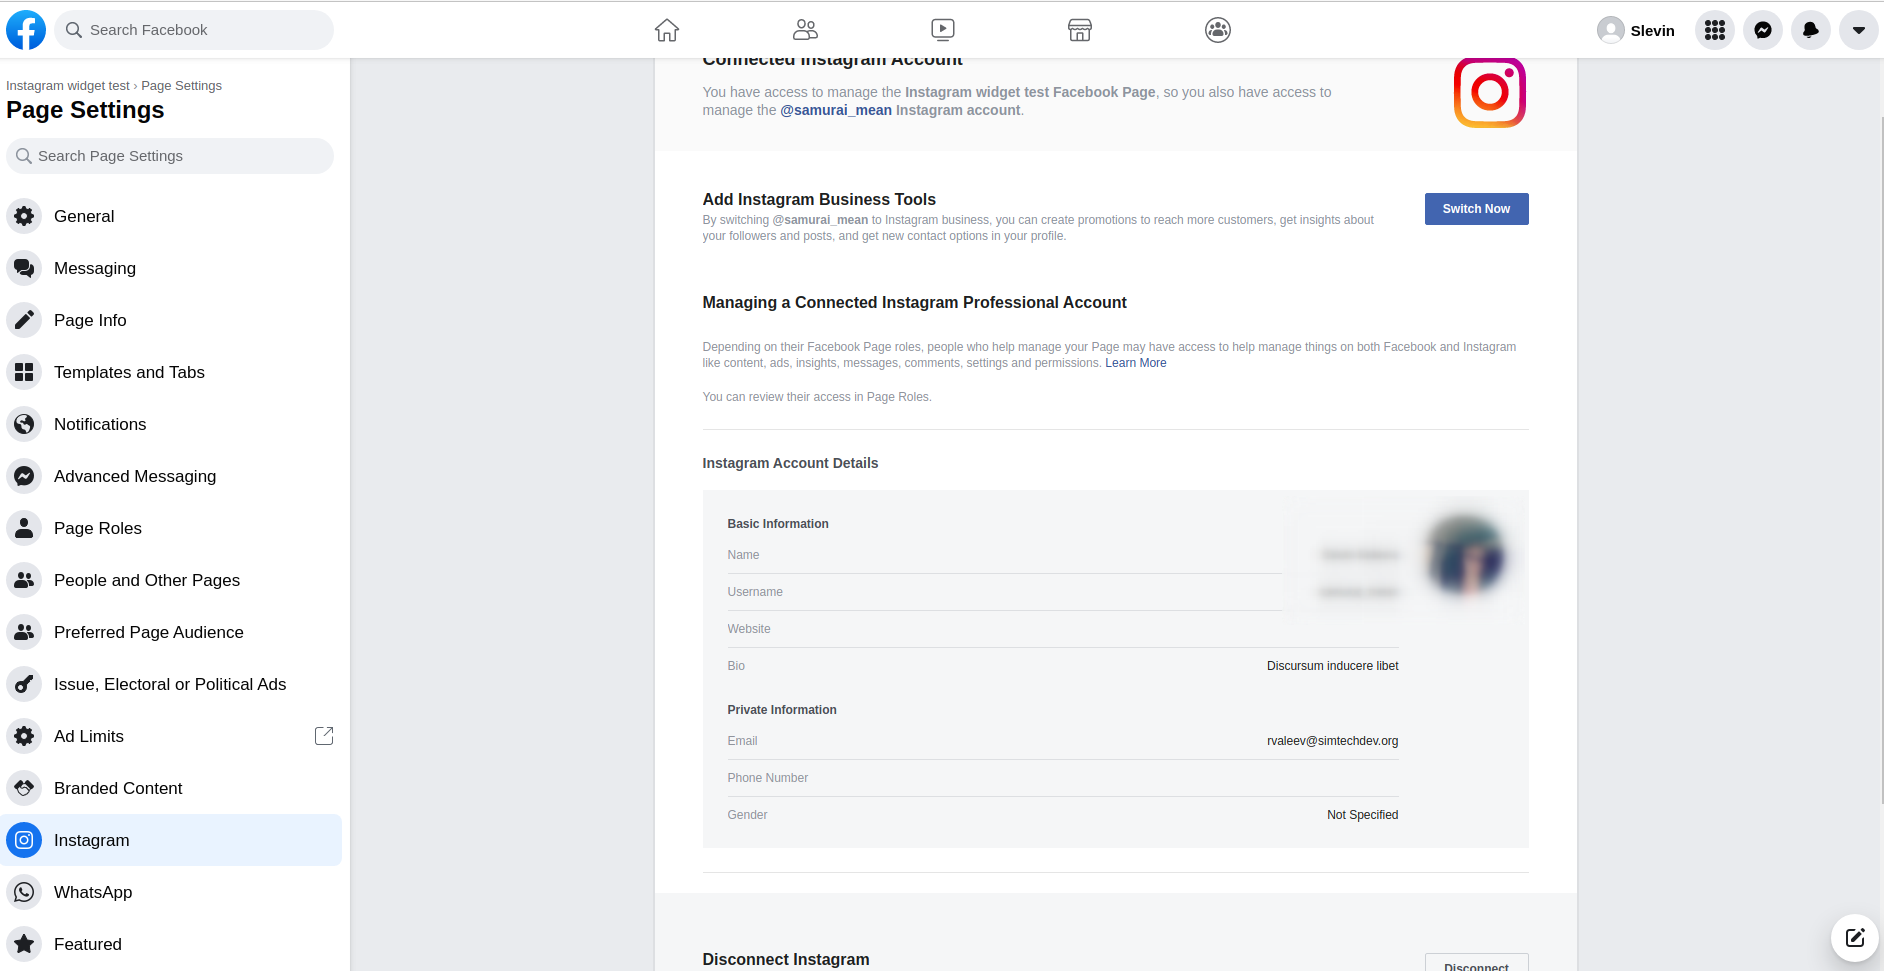Click the General gear icon
This screenshot has height=971, width=1884.
(x=24, y=216)
